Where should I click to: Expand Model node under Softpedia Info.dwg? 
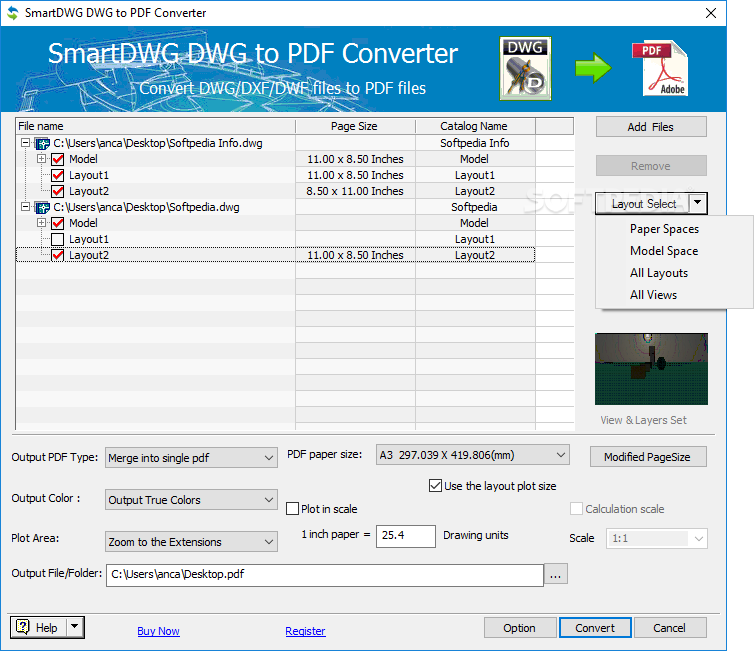41,159
